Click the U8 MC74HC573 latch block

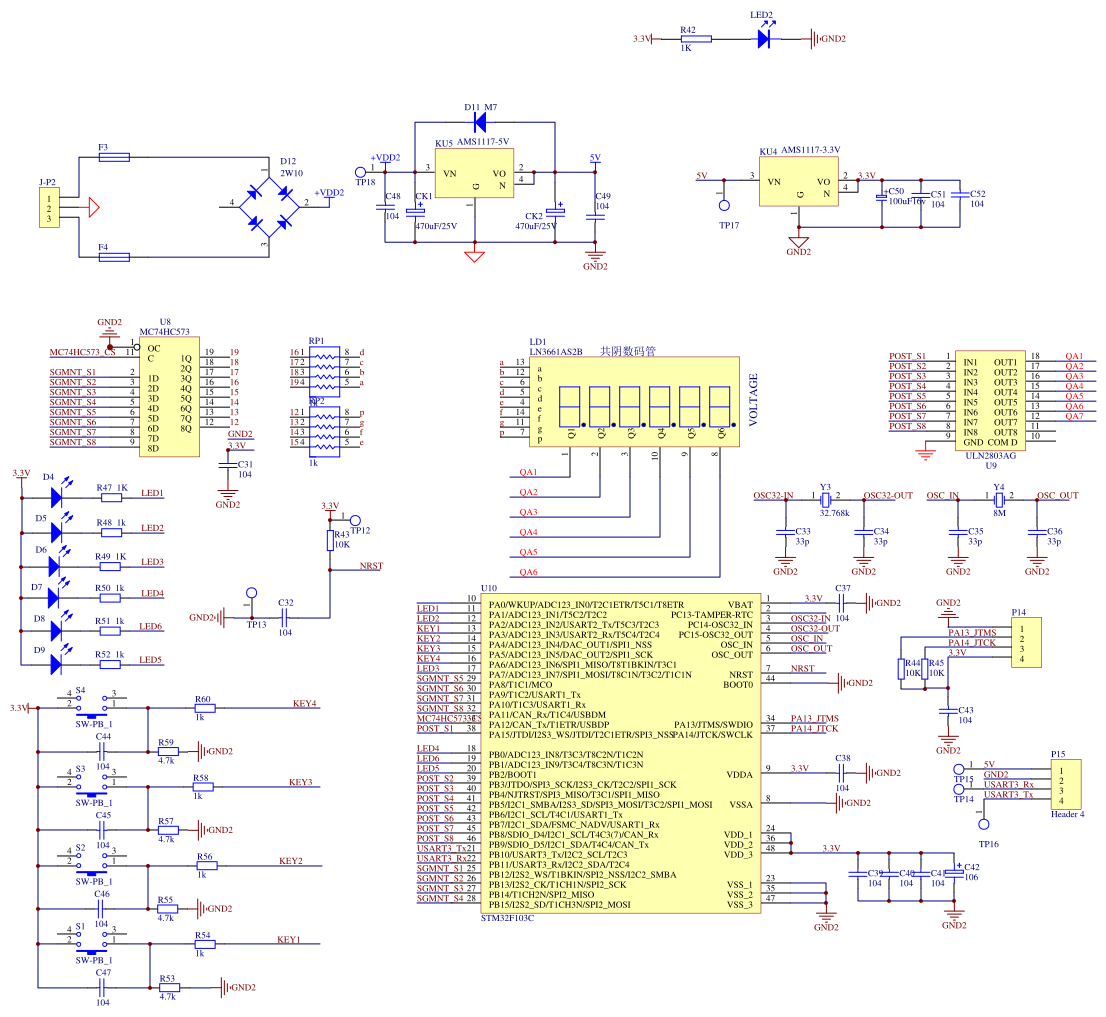(x=170, y=395)
